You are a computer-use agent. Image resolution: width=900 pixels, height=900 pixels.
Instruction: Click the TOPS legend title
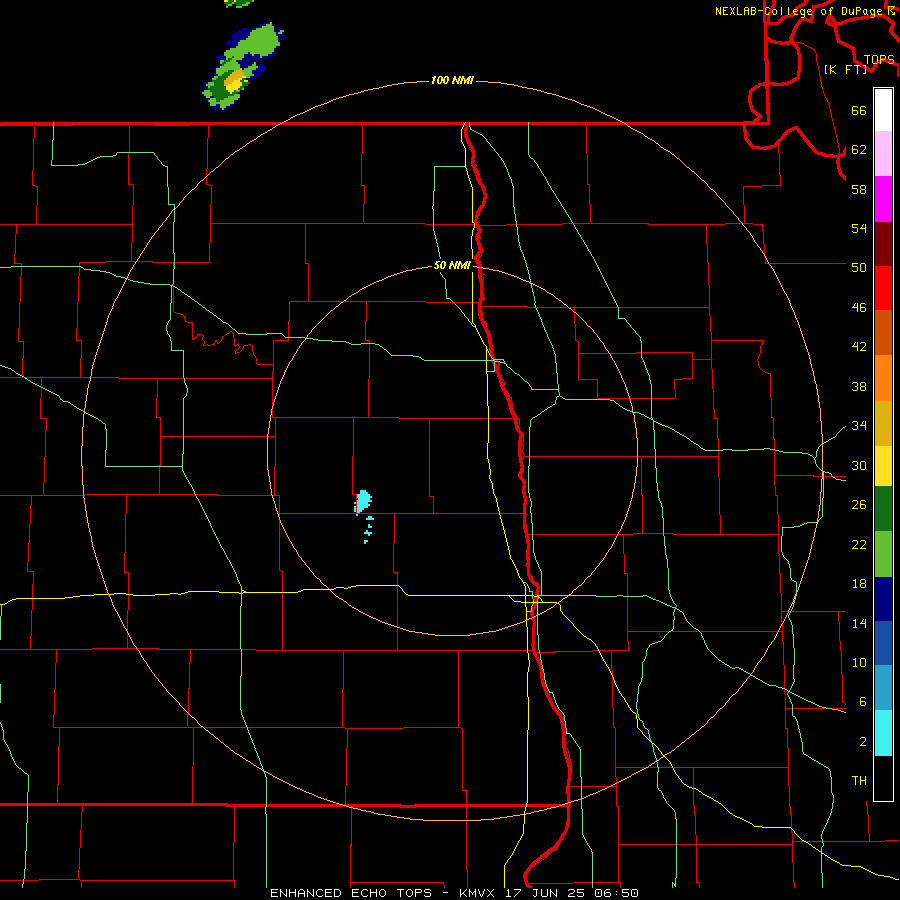click(879, 60)
